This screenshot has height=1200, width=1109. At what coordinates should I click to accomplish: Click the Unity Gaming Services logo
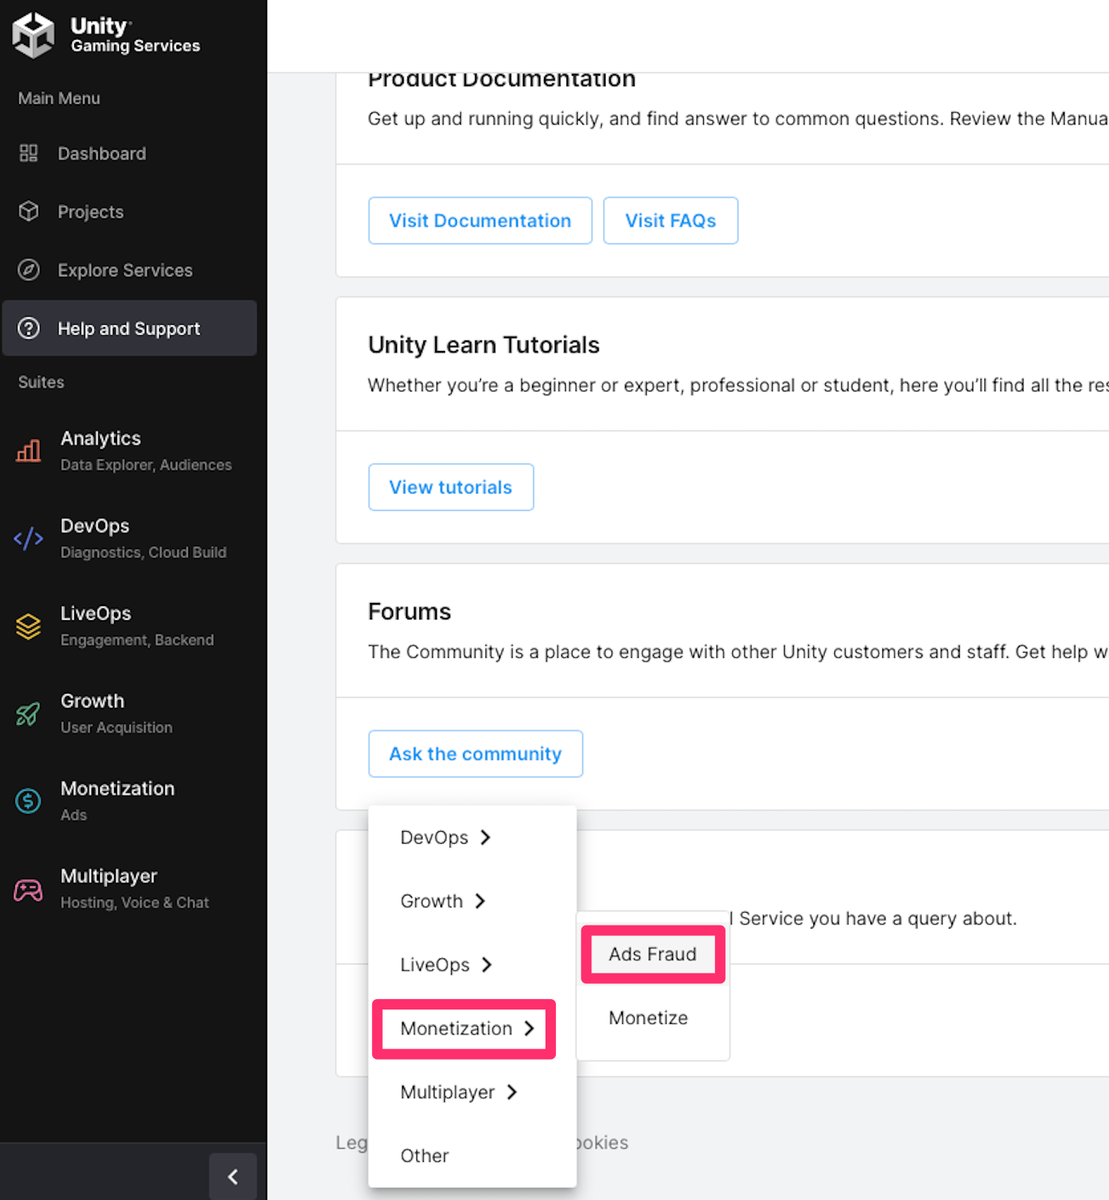[33, 35]
